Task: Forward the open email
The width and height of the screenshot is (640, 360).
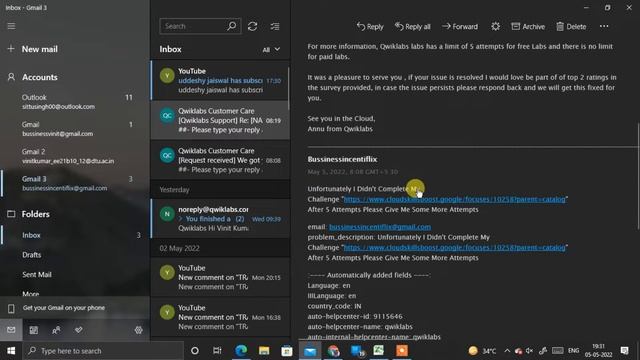Action: pos(460,27)
